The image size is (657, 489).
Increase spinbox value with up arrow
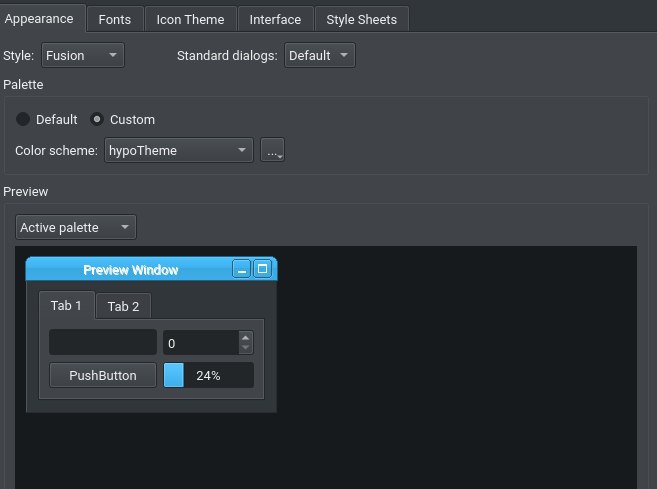point(246,337)
